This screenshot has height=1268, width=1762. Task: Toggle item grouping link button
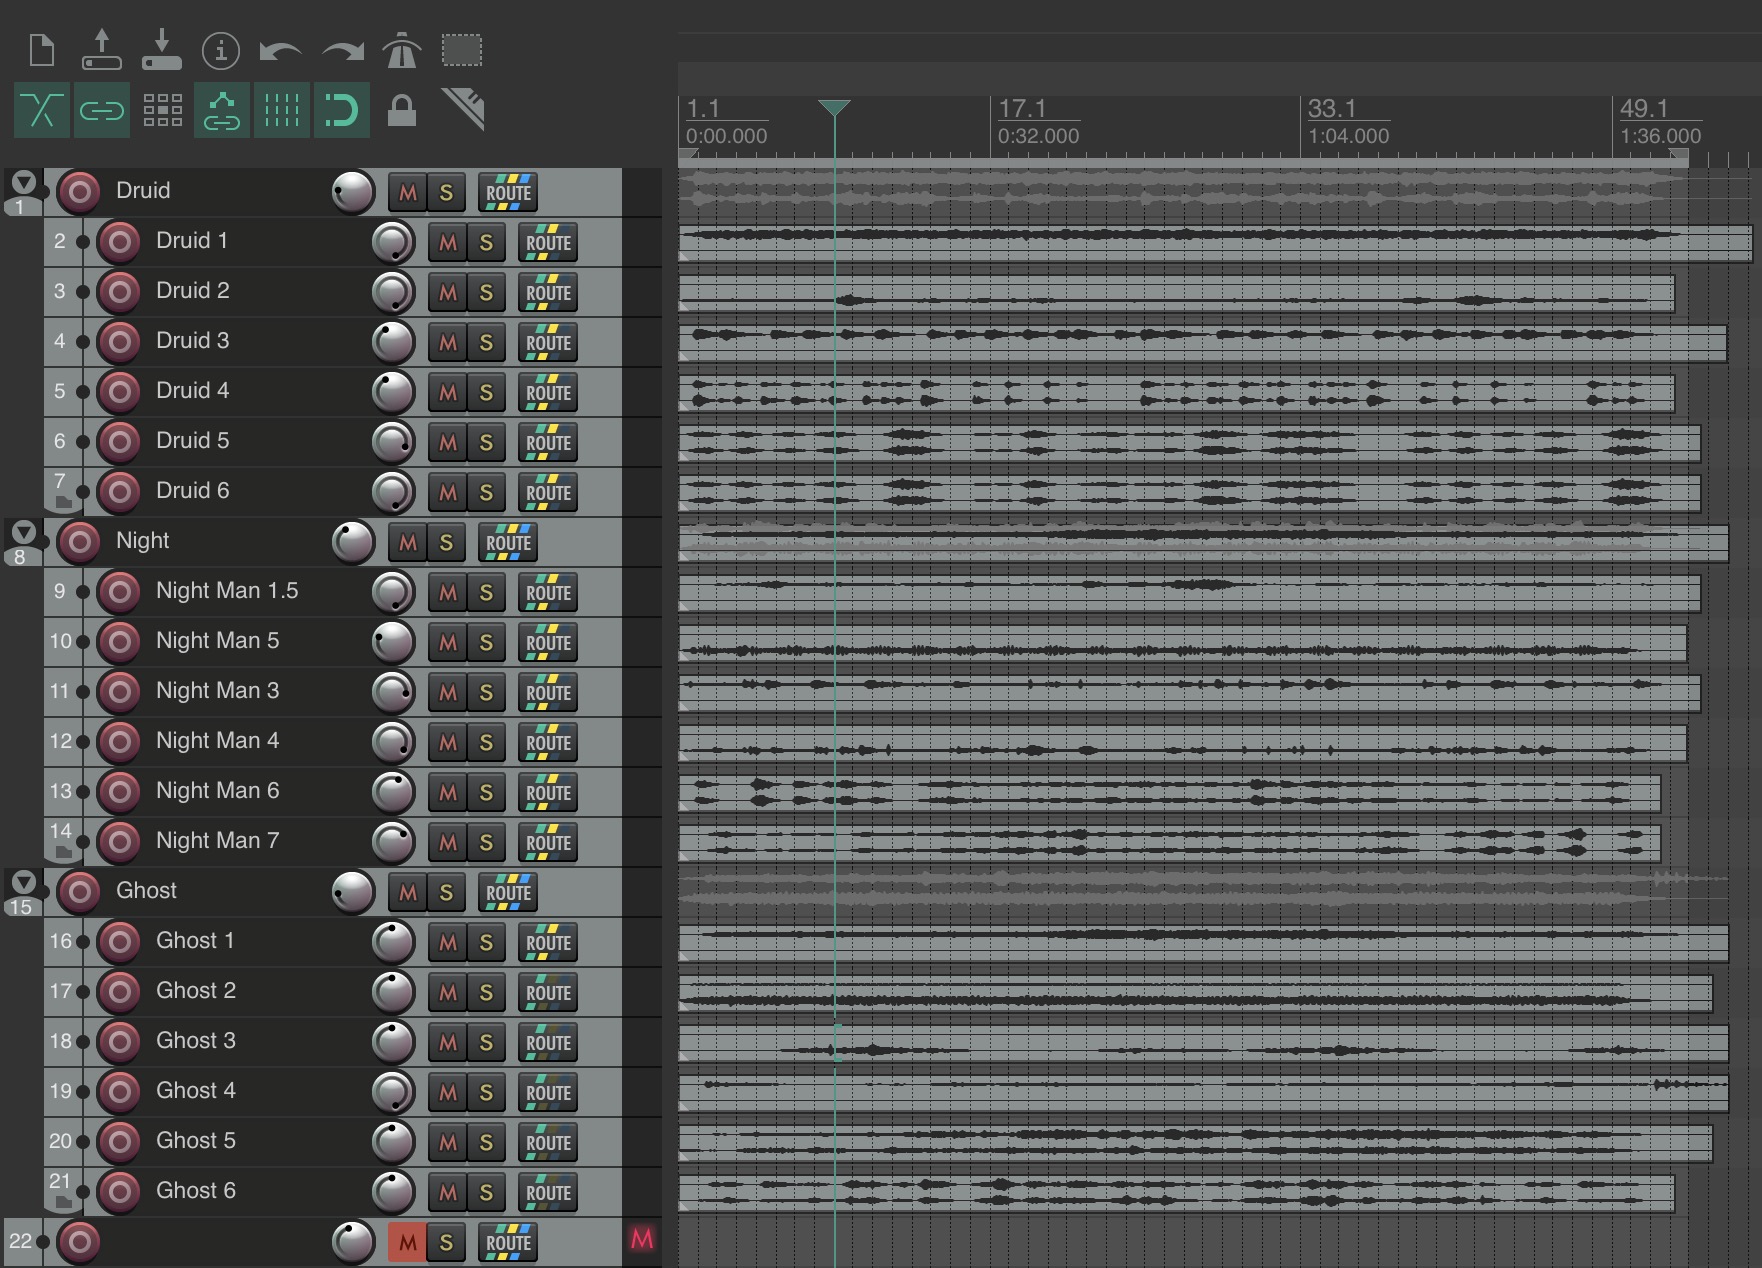pos(102,110)
